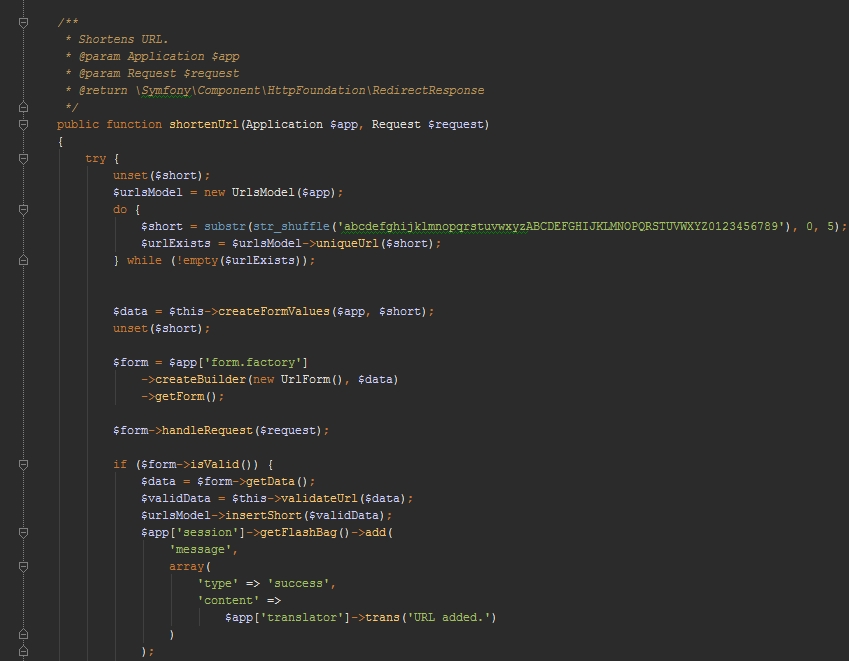Collapse the getFlashBag()->add( call fold marker
Image resolution: width=849 pixels, height=661 pixels.
pos(23,533)
